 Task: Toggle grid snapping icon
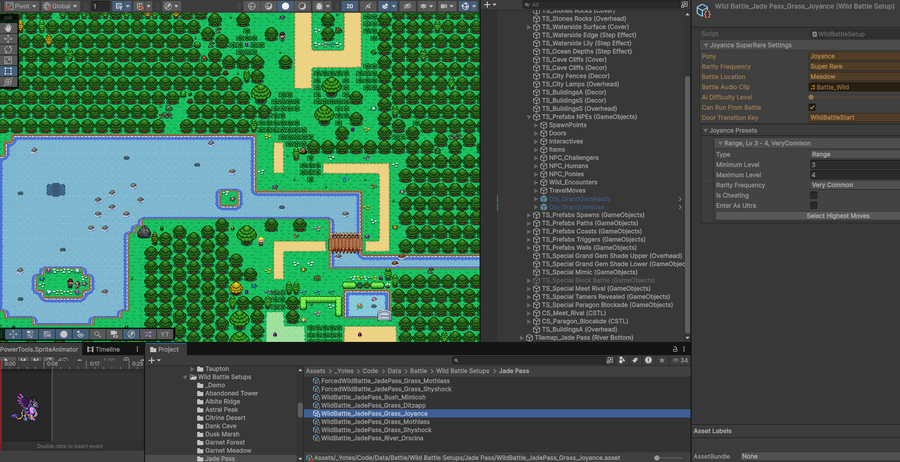119,6
